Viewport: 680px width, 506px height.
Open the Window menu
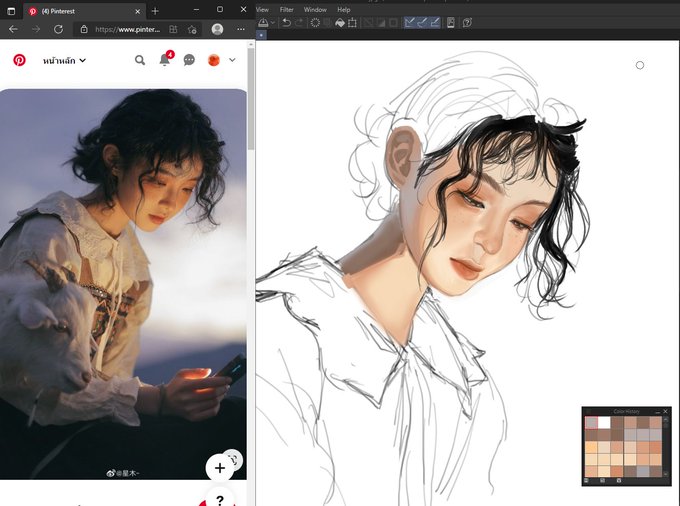pos(315,10)
